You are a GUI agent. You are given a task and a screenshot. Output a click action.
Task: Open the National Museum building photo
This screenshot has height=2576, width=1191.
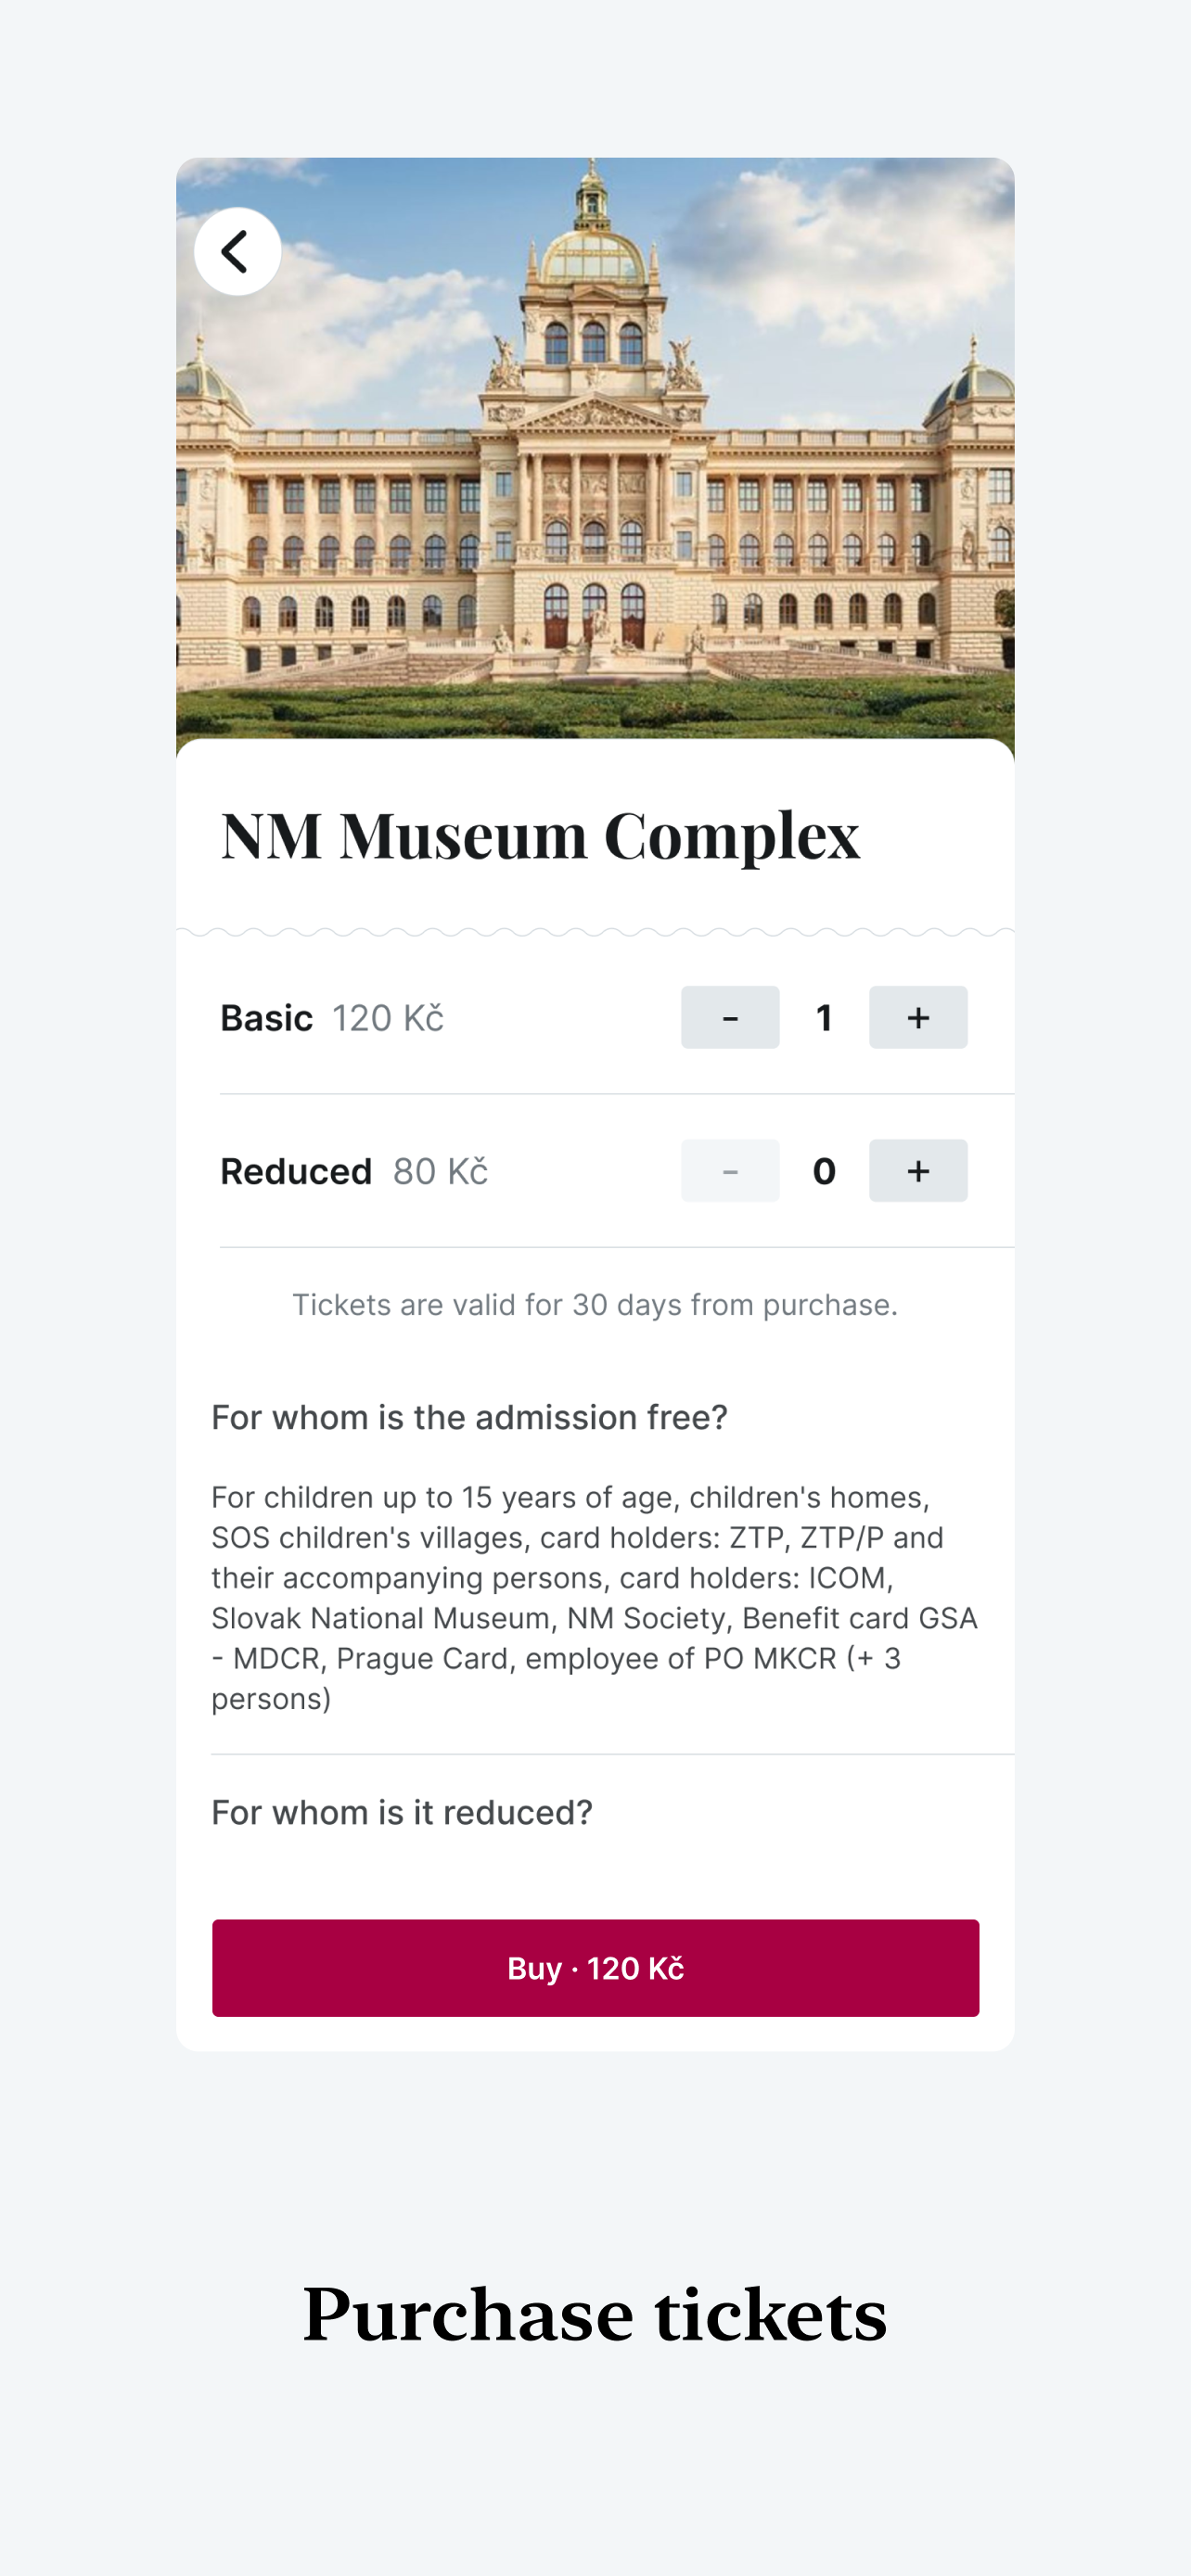tap(595, 450)
